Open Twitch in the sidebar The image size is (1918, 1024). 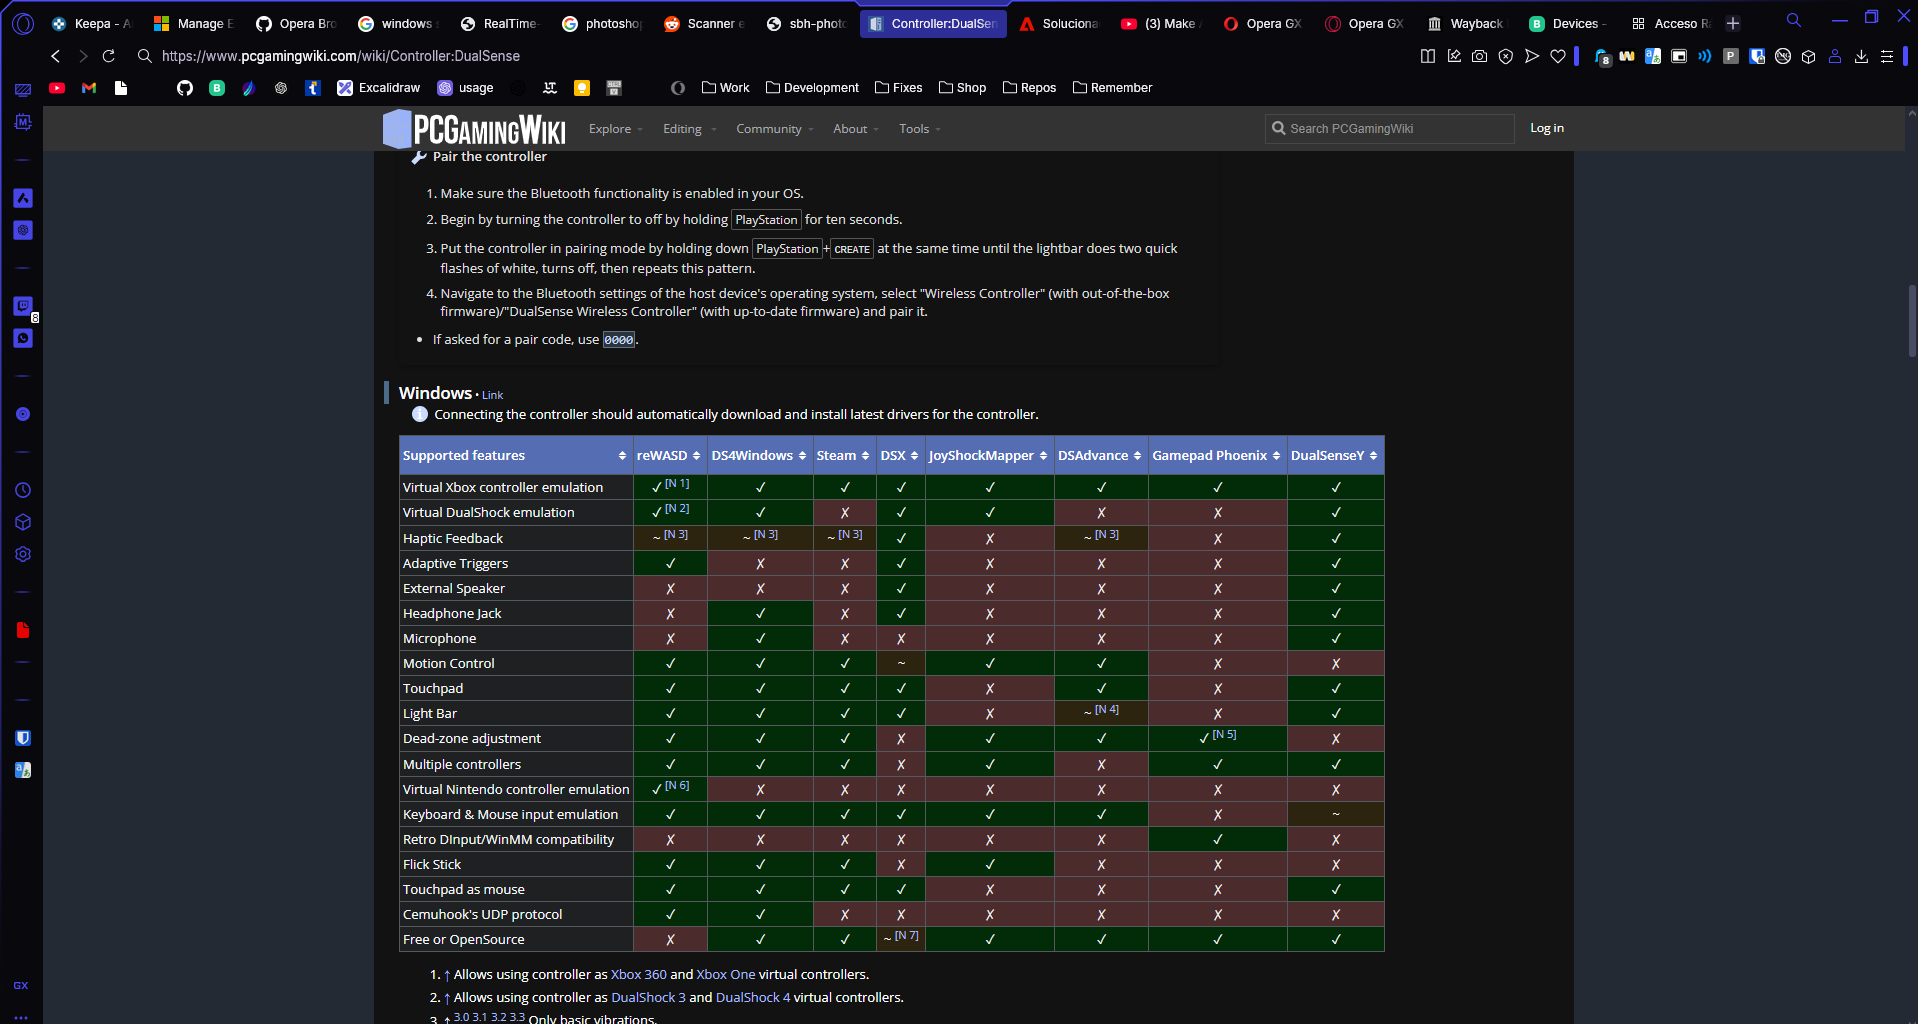coord(22,306)
